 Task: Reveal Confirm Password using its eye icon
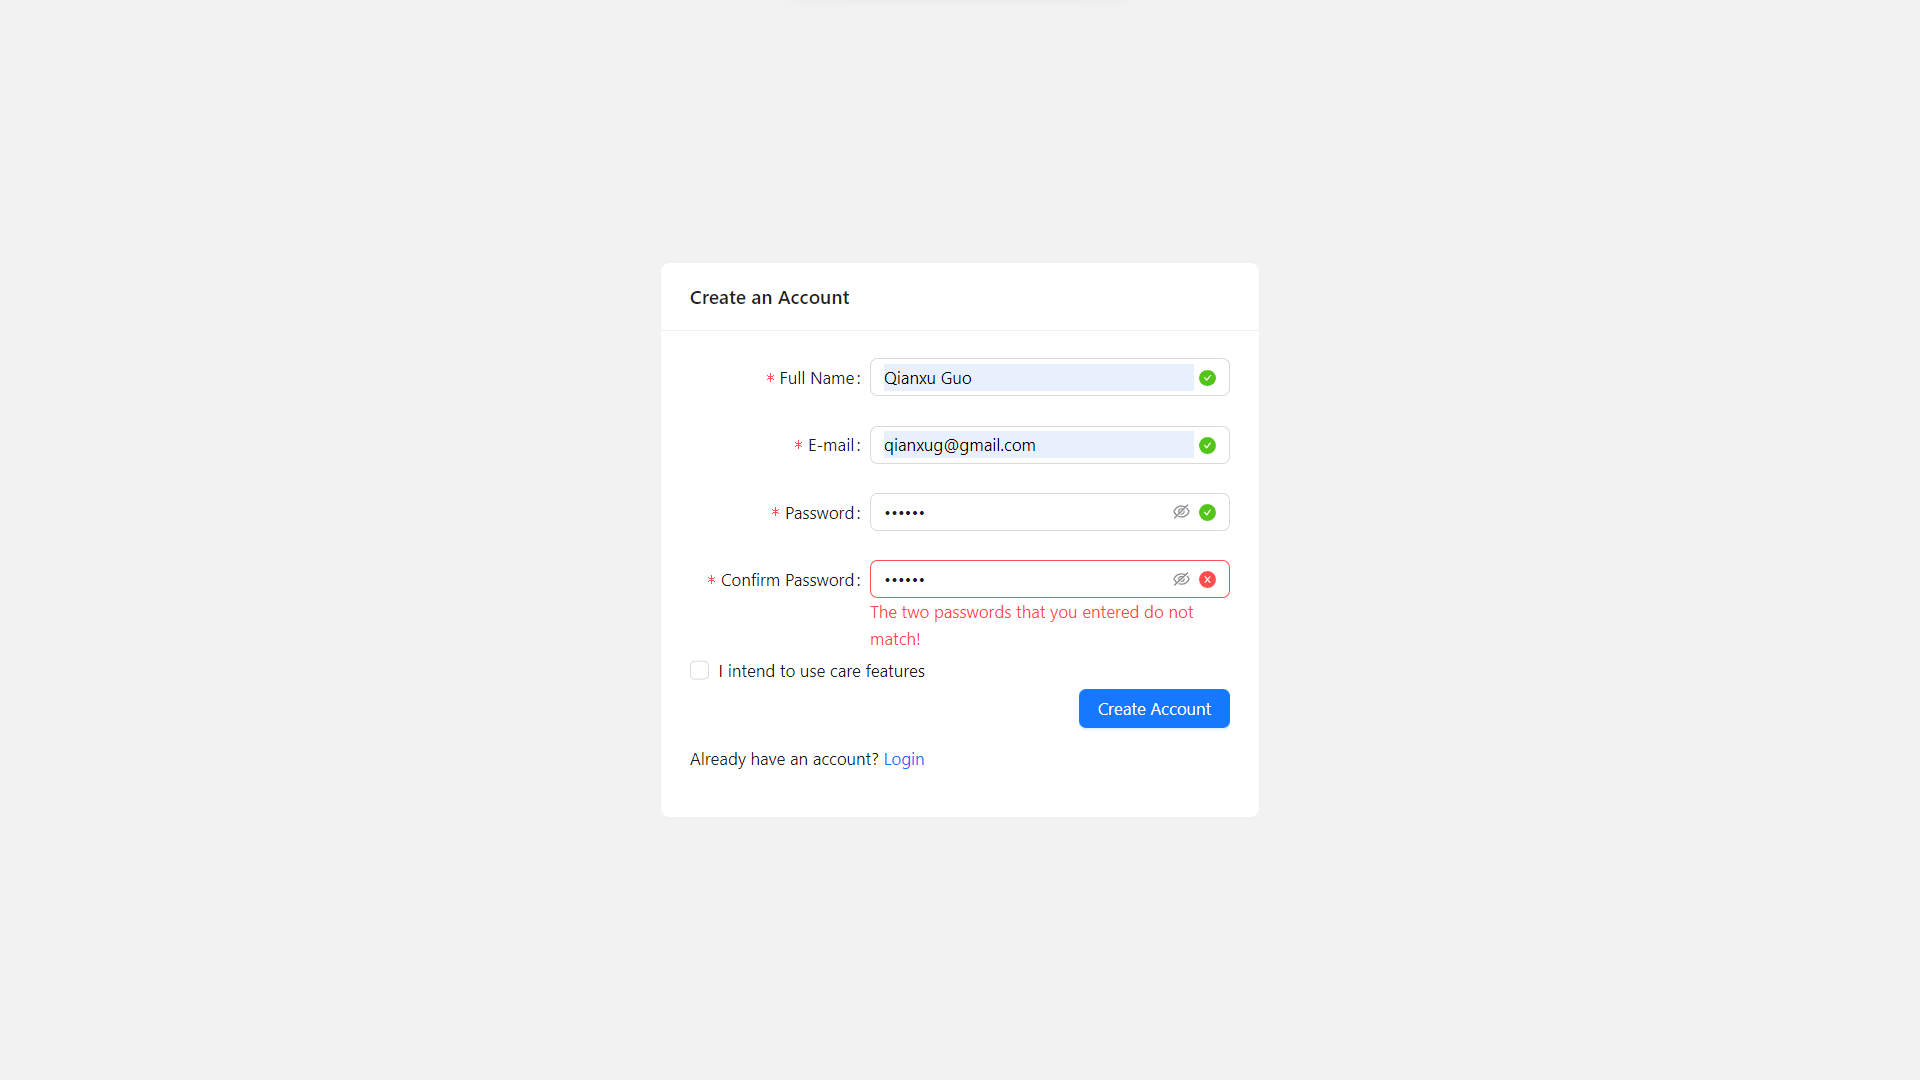click(1181, 579)
